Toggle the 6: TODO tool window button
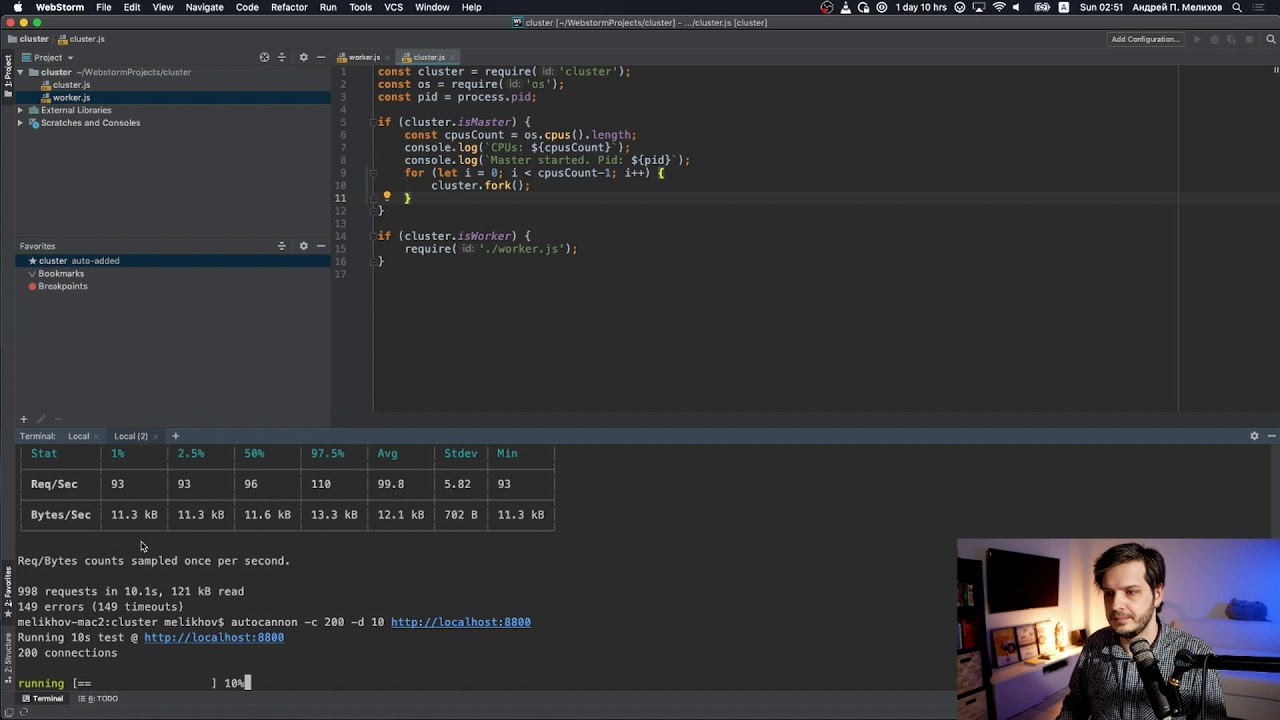This screenshot has height=720, width=1280. pos(98,698)
